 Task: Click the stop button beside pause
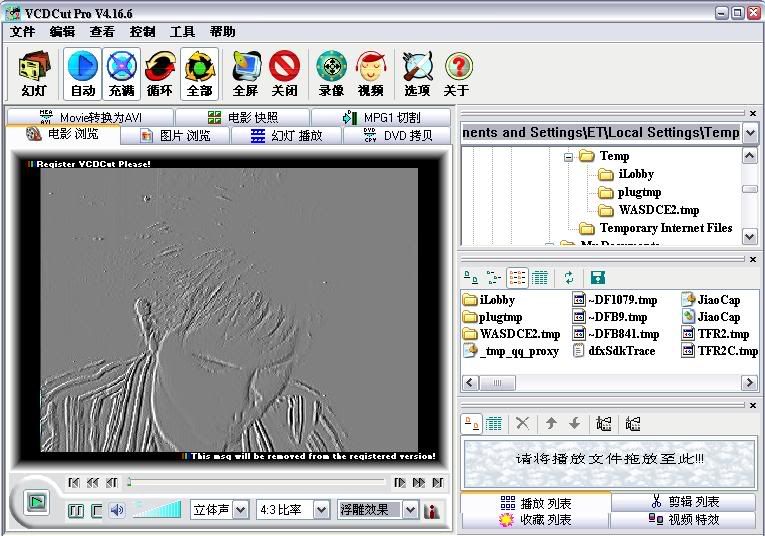point(97,511)
